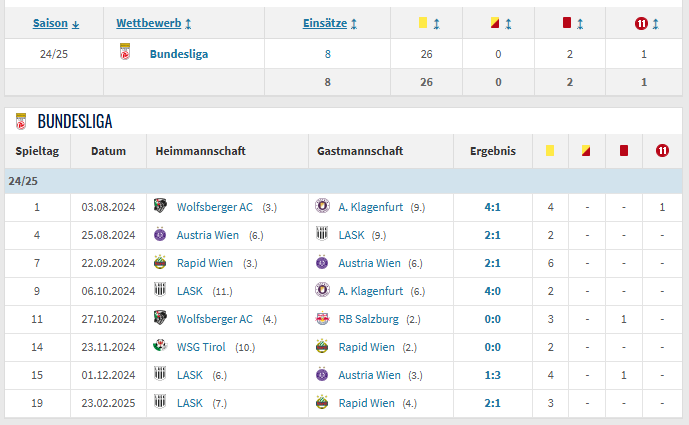Sort the table by Saison column
689x425 pixels.
tap(56, 23)
